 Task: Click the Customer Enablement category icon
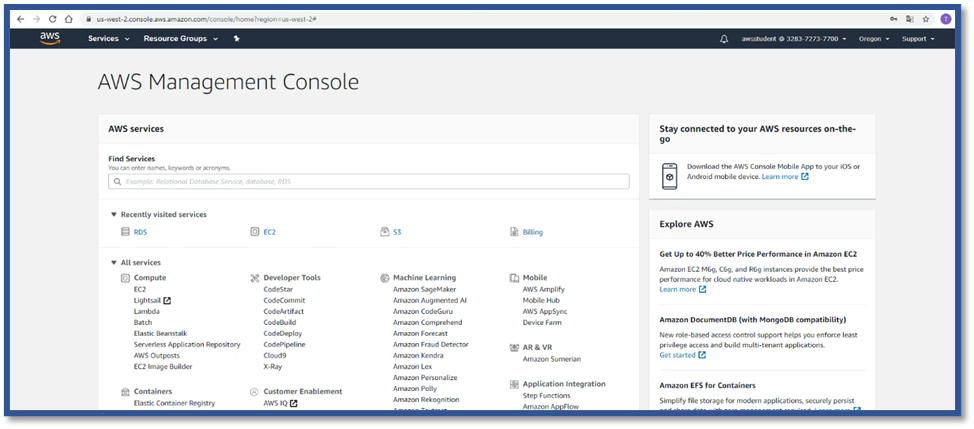255,392
